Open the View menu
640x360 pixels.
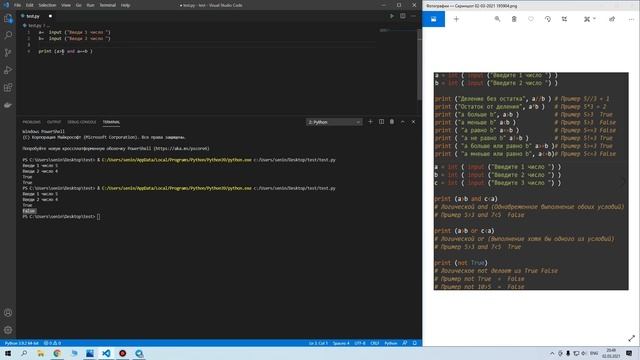pos(66,5)
